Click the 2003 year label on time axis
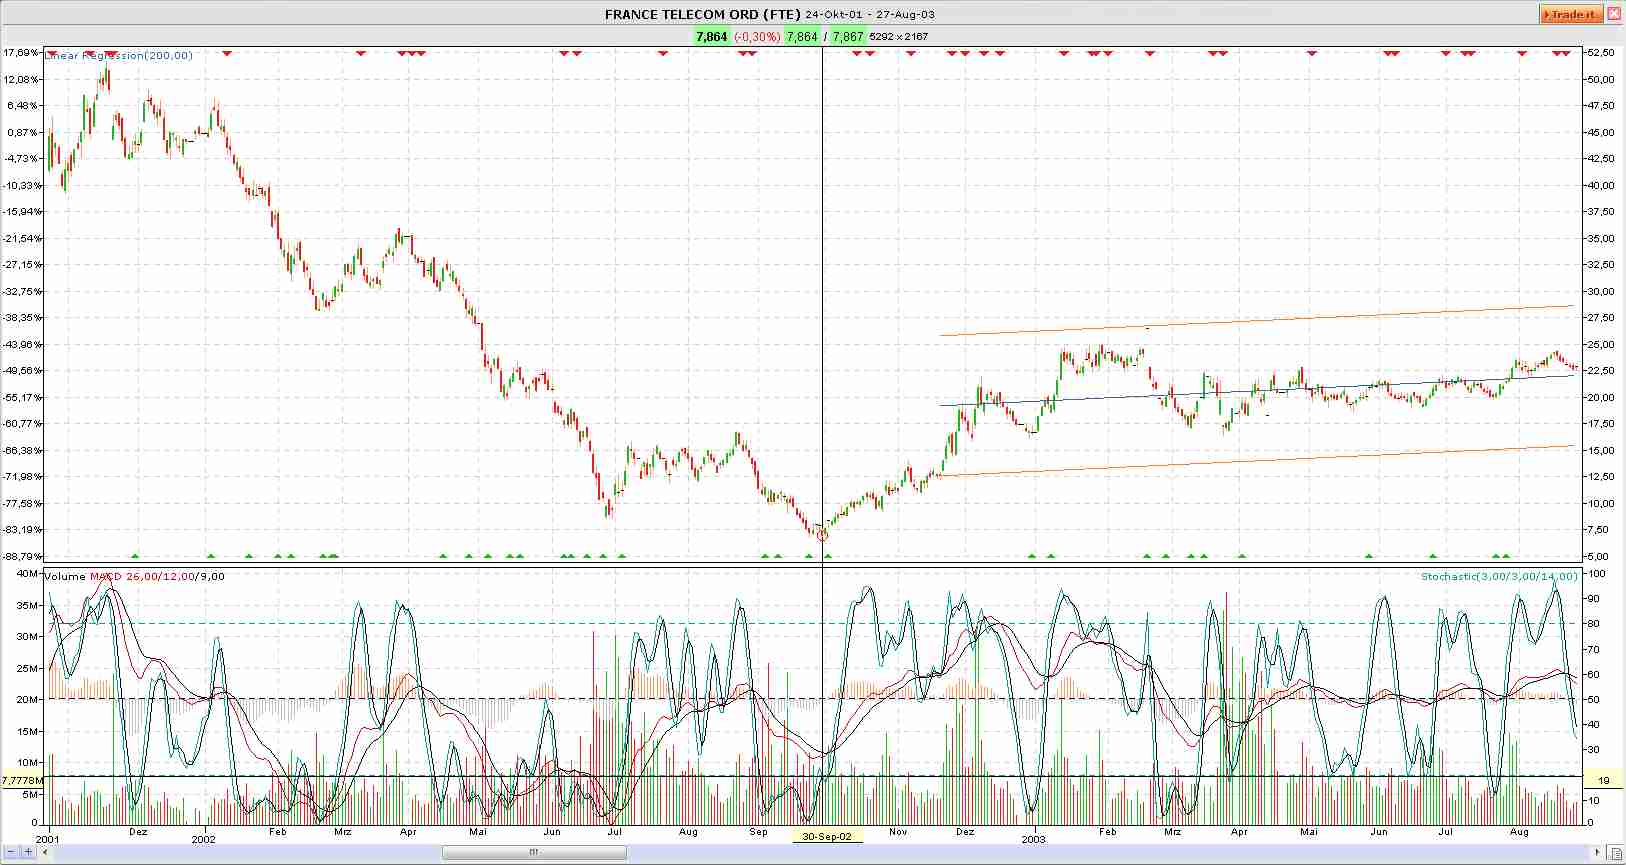Image resolution: width=1626 pixels, height=865 pixels. coord(1034,839)
